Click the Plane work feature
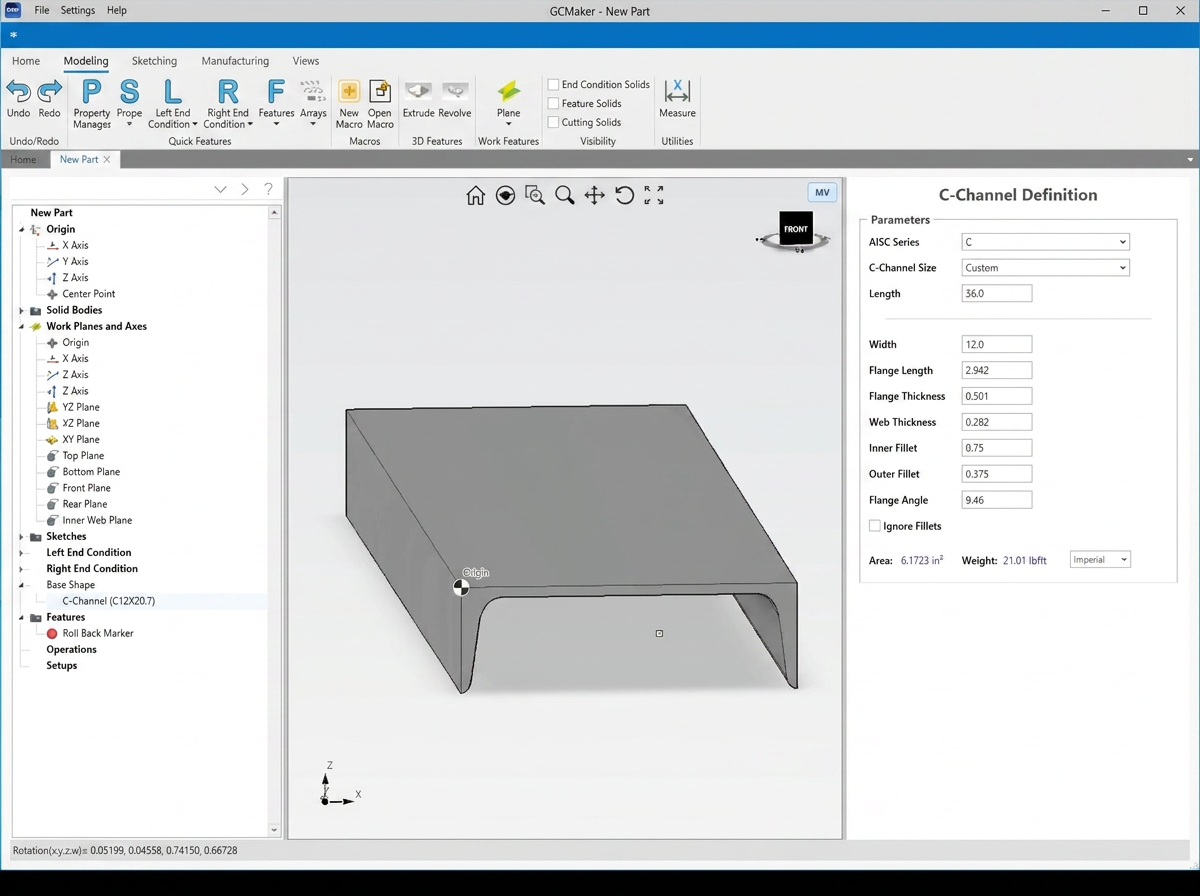Image resolution: width=1200 pixels, height=896 pixels. coord(508,104)
